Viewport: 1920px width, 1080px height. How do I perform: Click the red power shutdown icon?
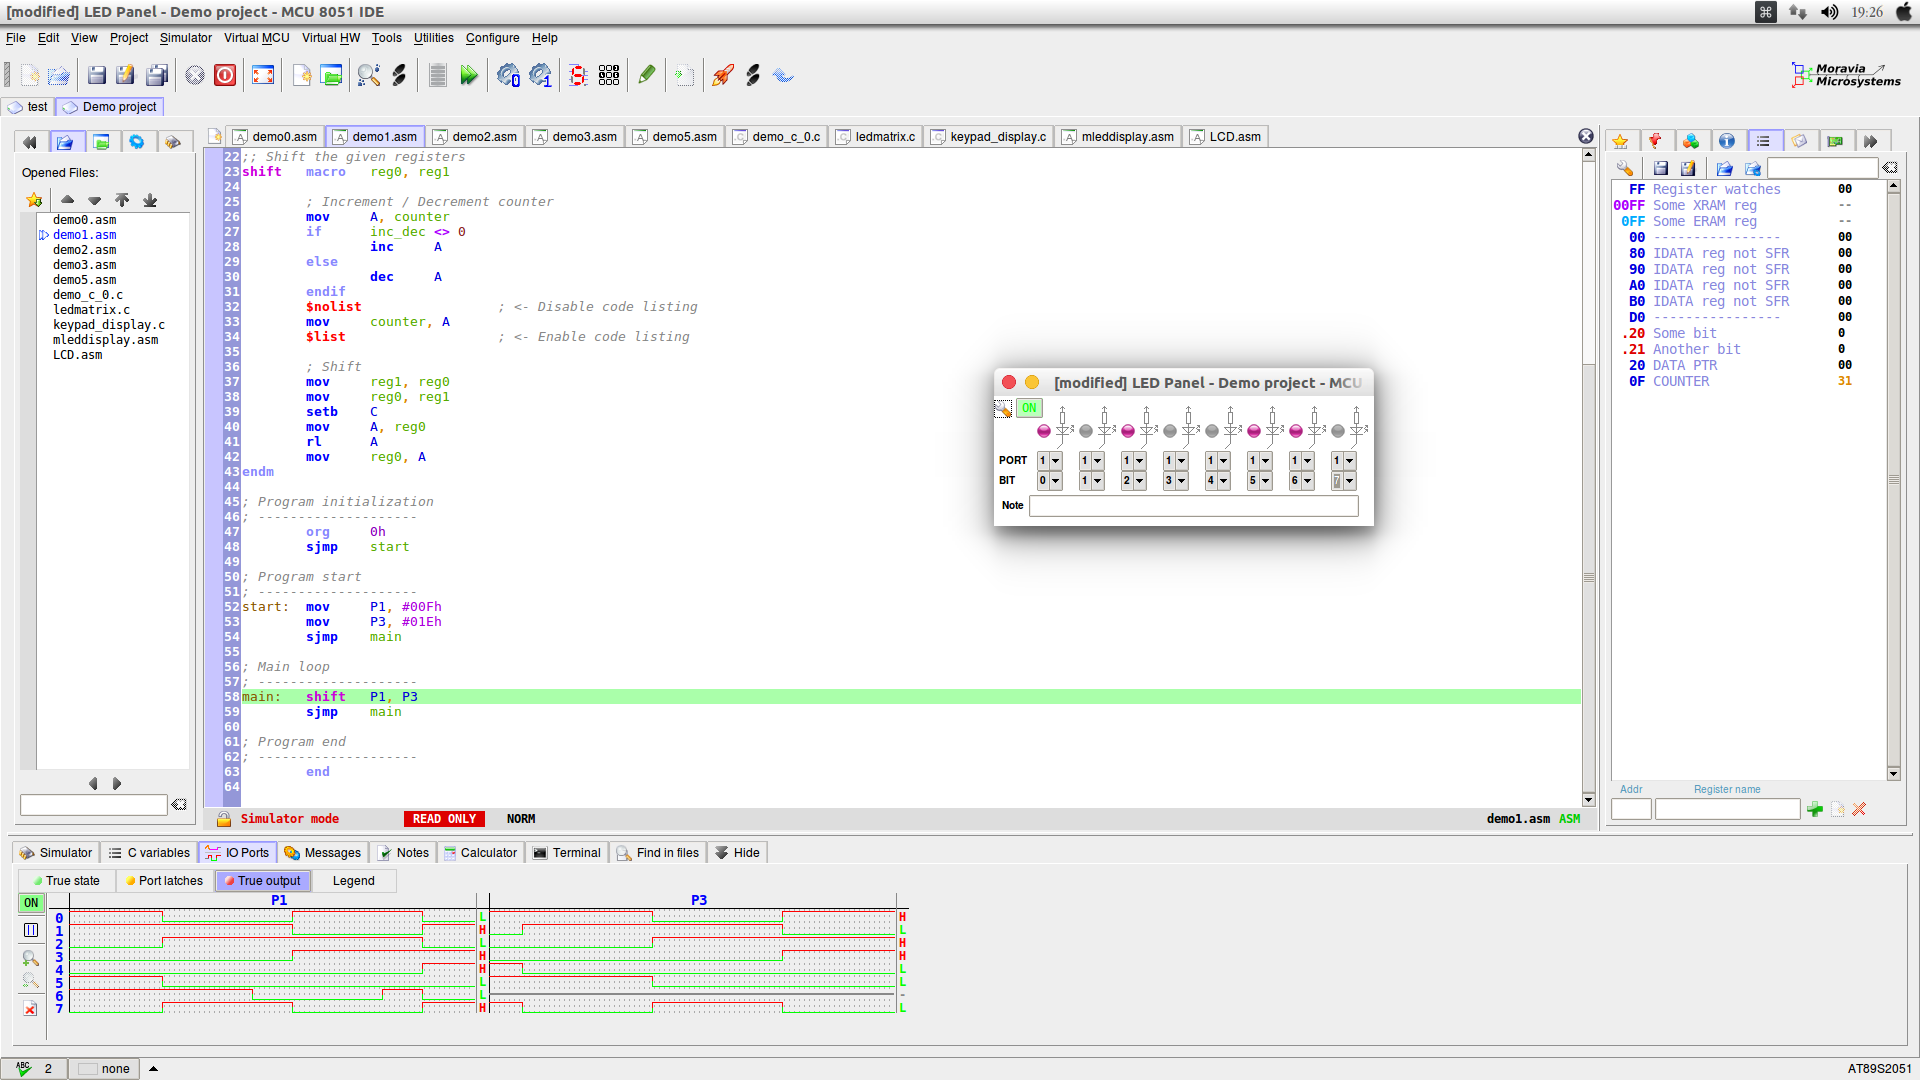(x=225, y=75)
